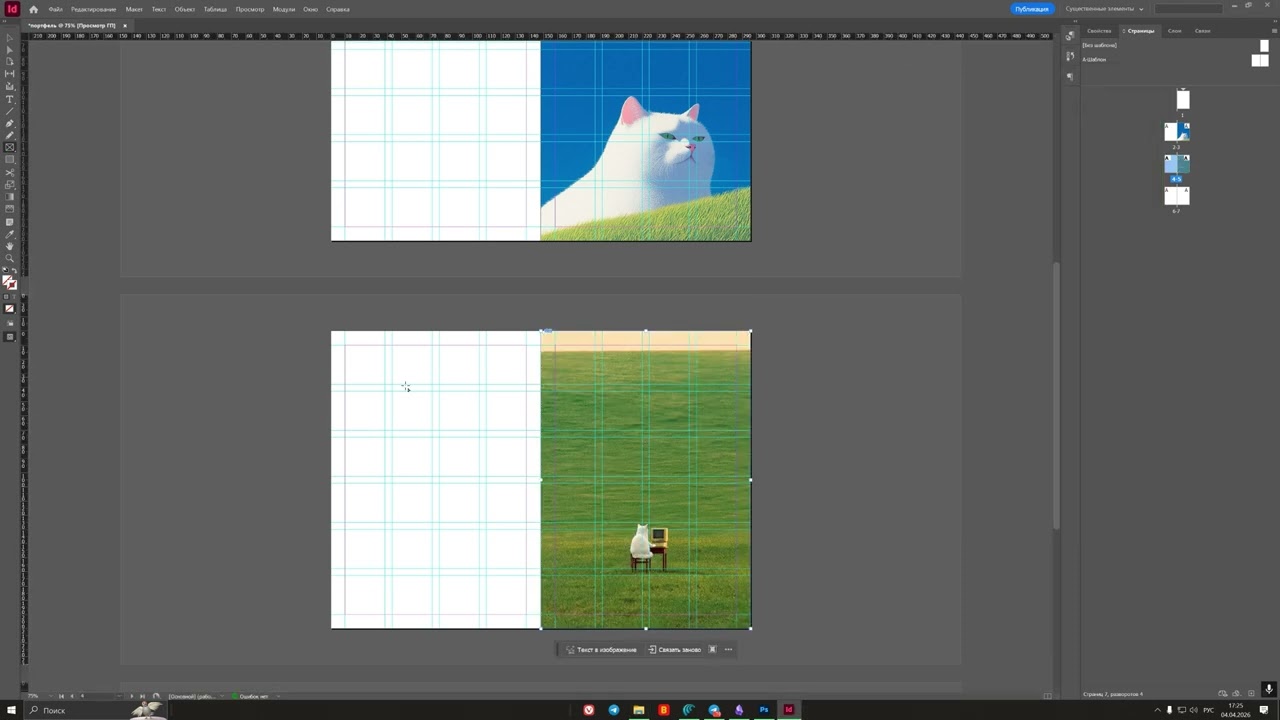Click the Связать заново button
Screen dimensions: 1280x720
click(x=675, y=649)
